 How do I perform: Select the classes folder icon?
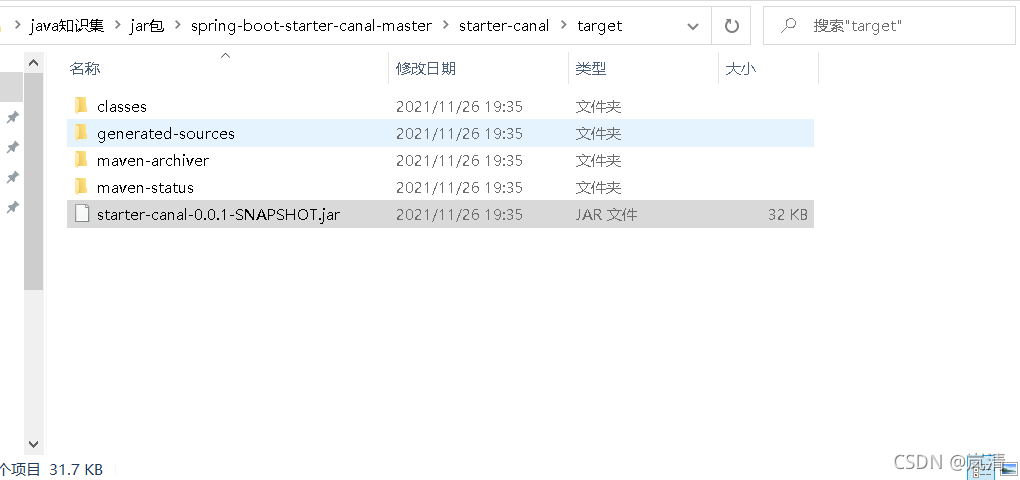click(81, 105)
